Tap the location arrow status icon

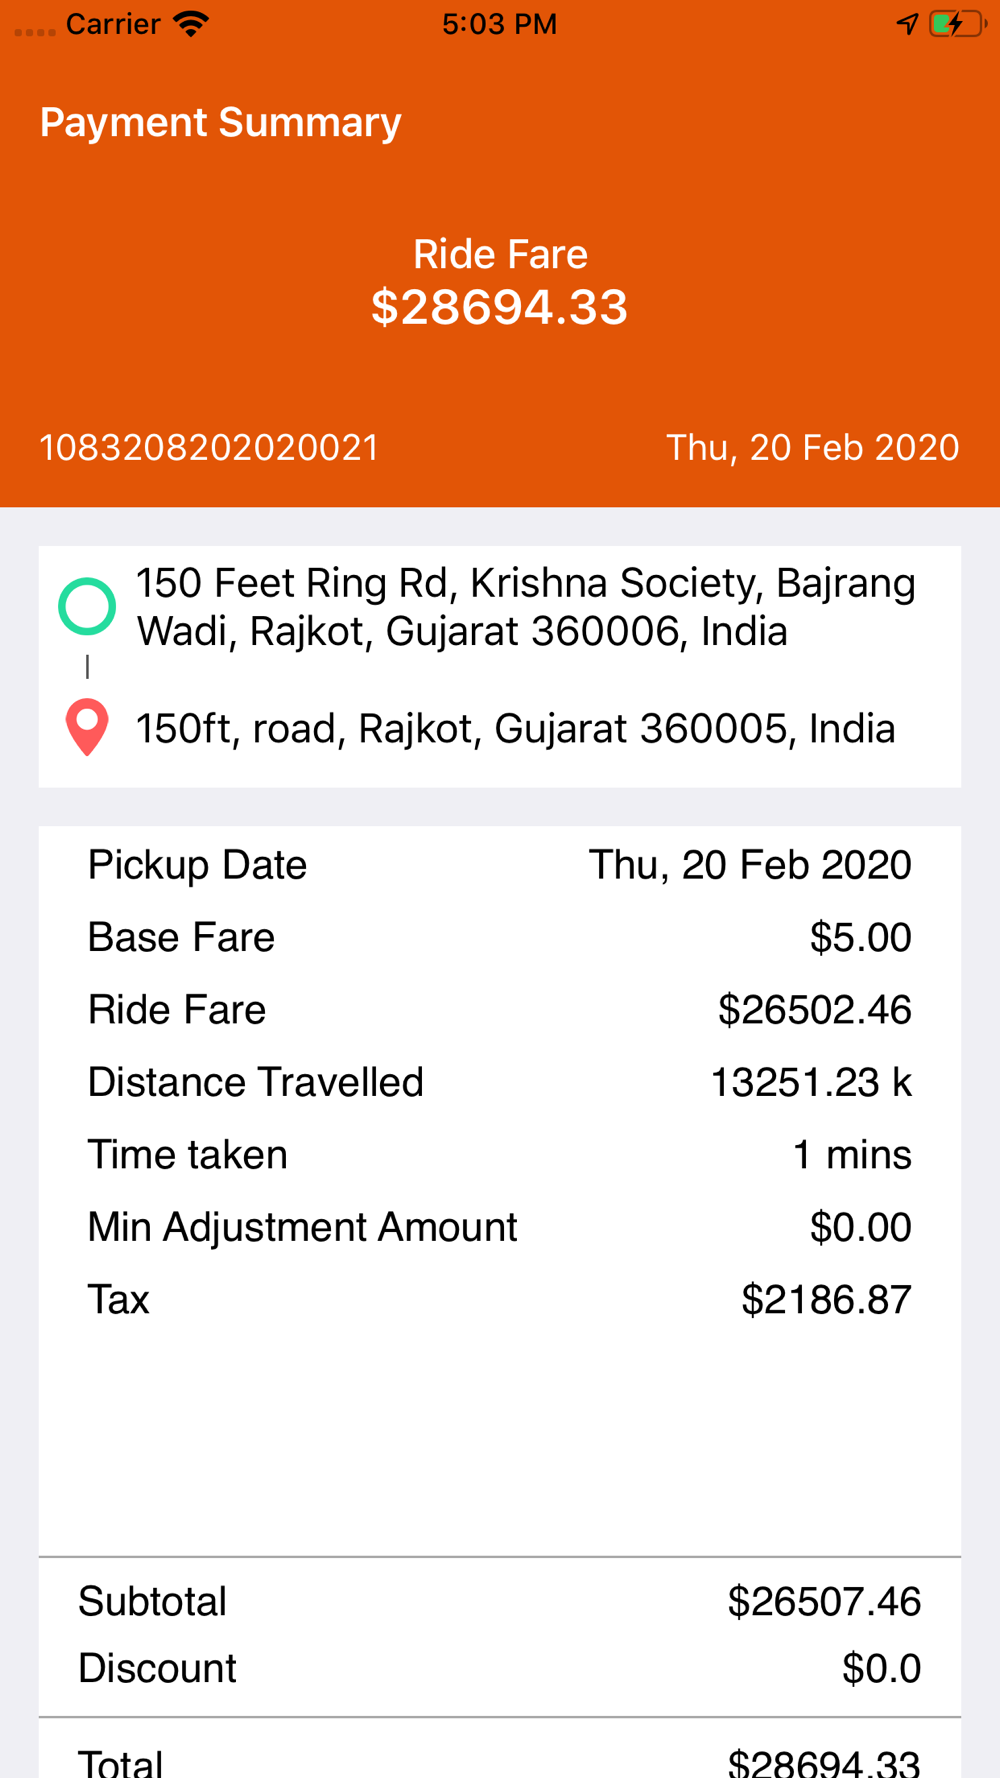click(x=907, y=24)
